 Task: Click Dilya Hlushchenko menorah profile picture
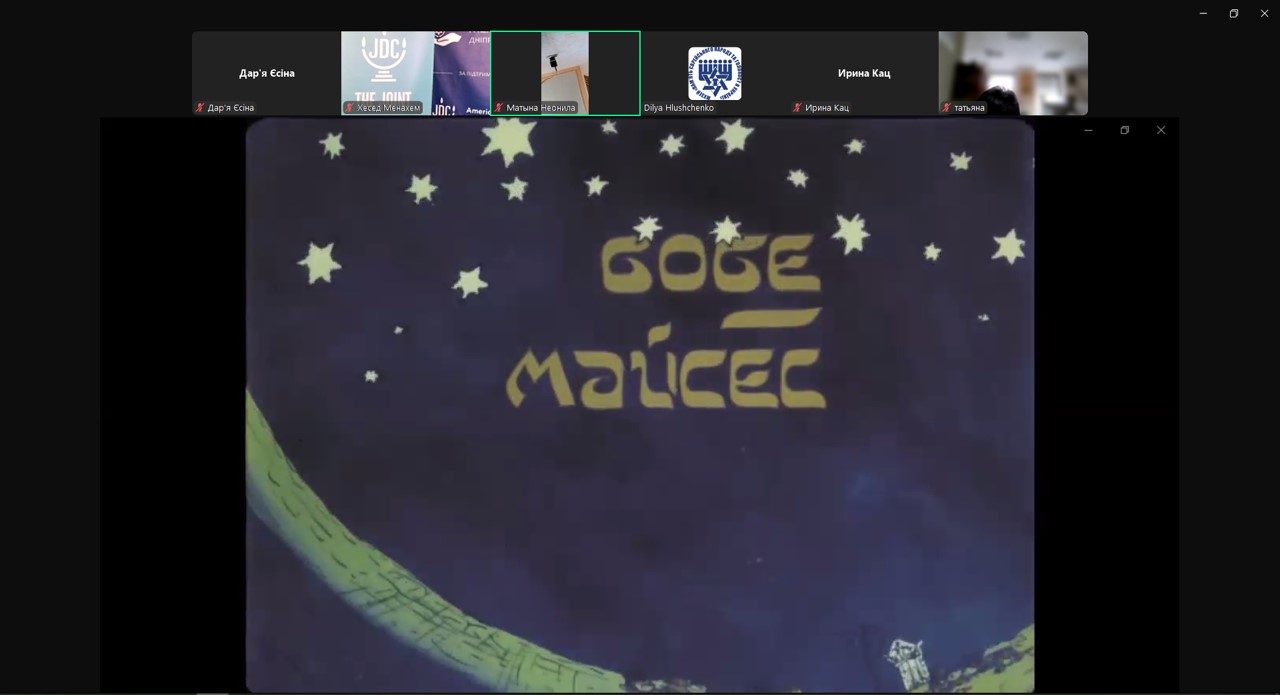click(715, 73)
